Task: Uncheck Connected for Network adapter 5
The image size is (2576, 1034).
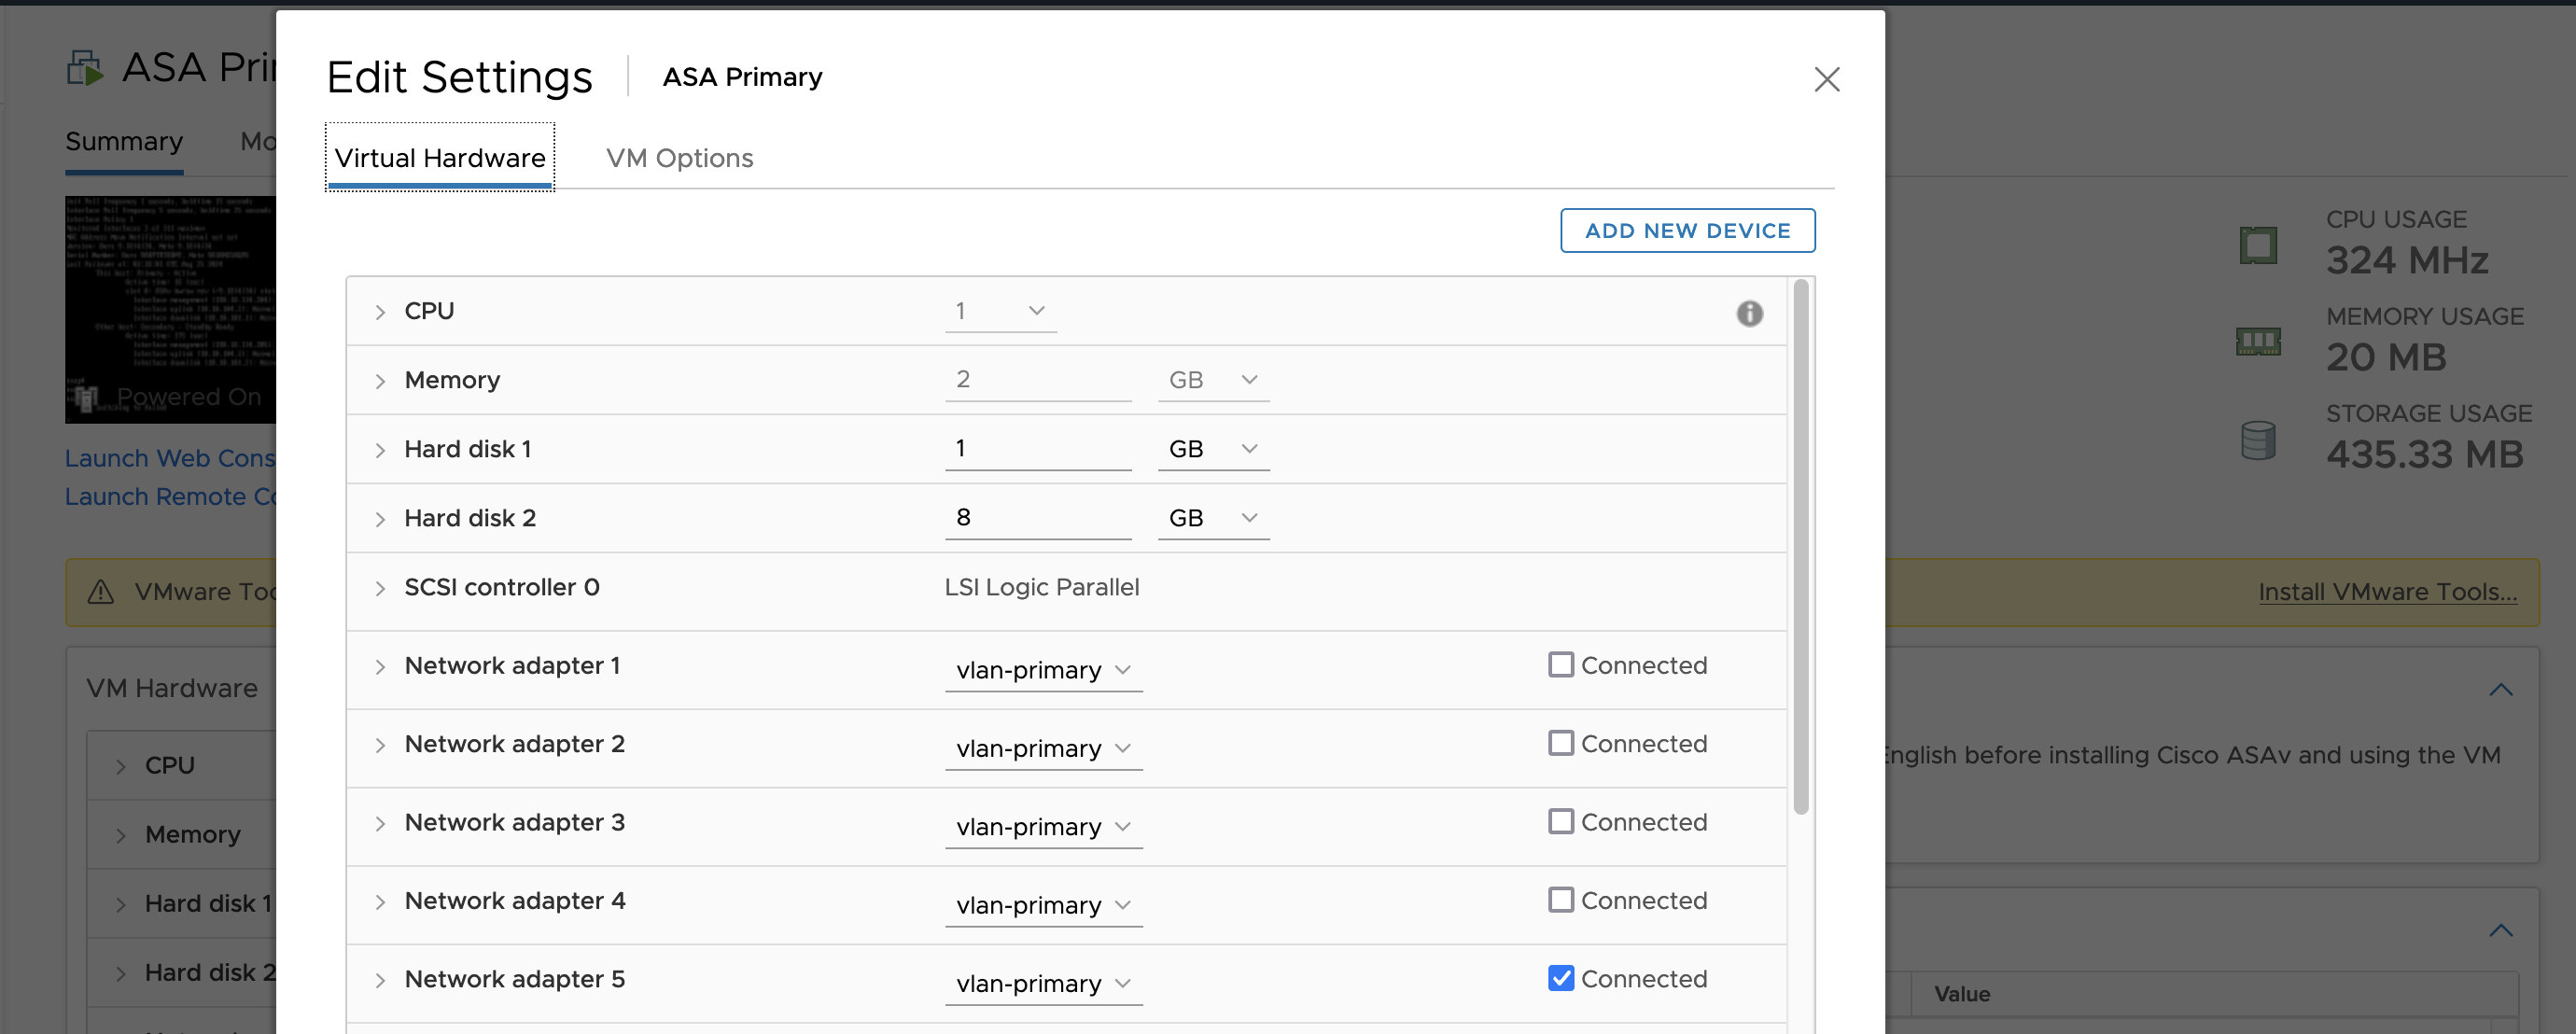Action: [x=1560, y=978]
